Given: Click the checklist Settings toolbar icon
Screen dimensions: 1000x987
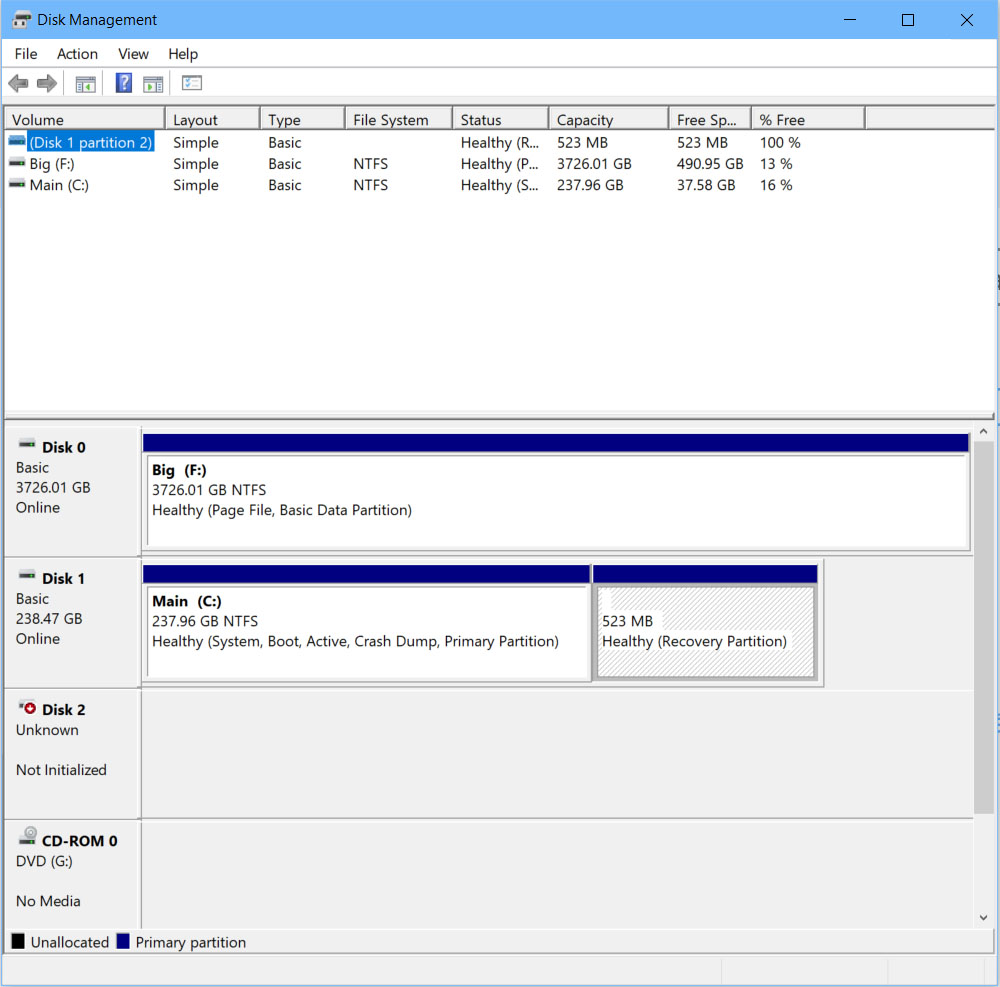Looking at the screenshot, I should 192,84.
